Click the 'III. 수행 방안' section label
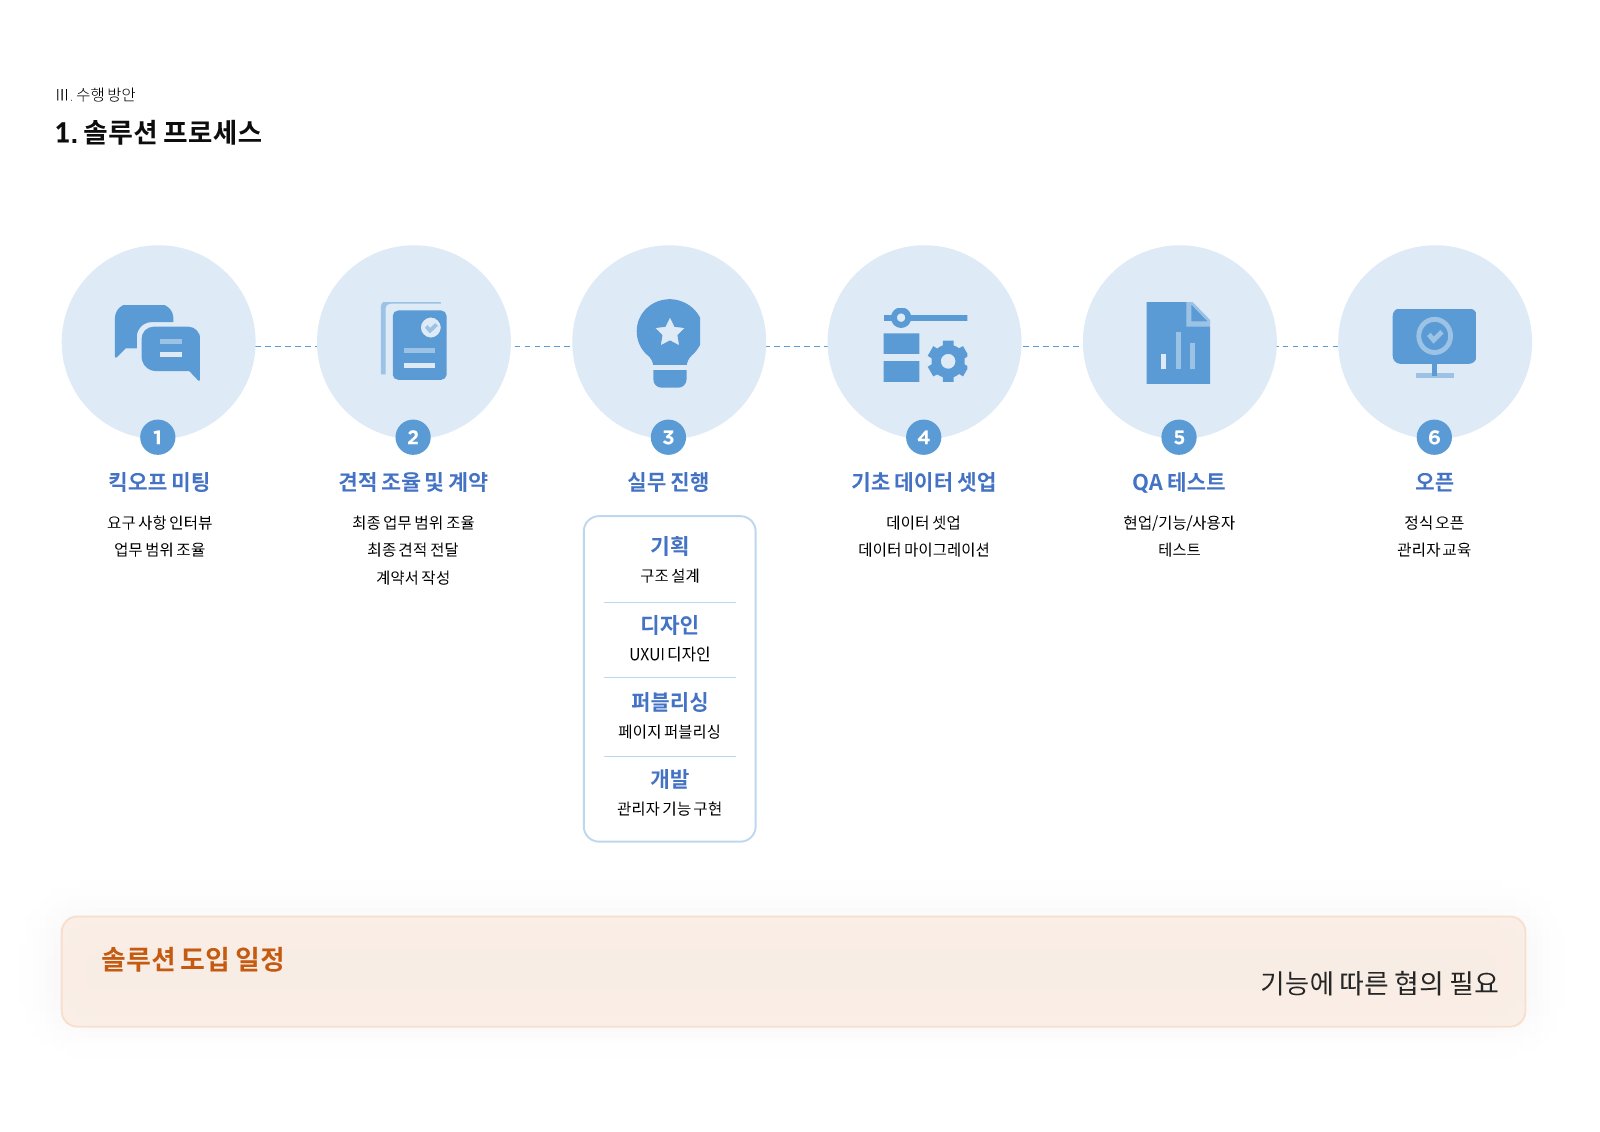The image size is (1600, 1132). (x=95, y=95)
